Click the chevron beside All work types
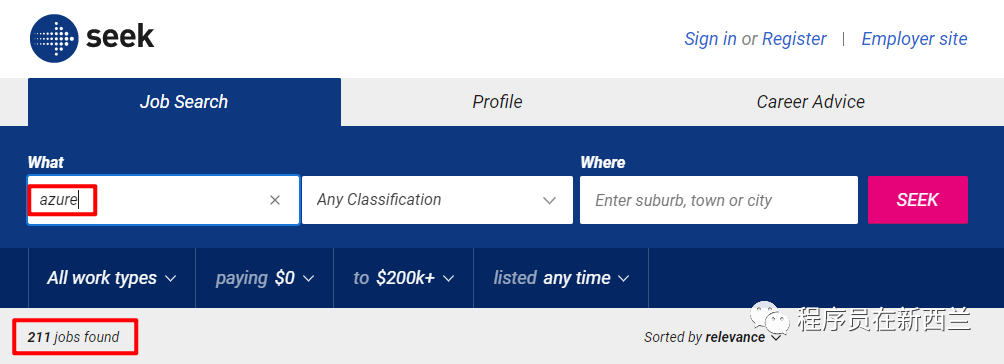 170,278
